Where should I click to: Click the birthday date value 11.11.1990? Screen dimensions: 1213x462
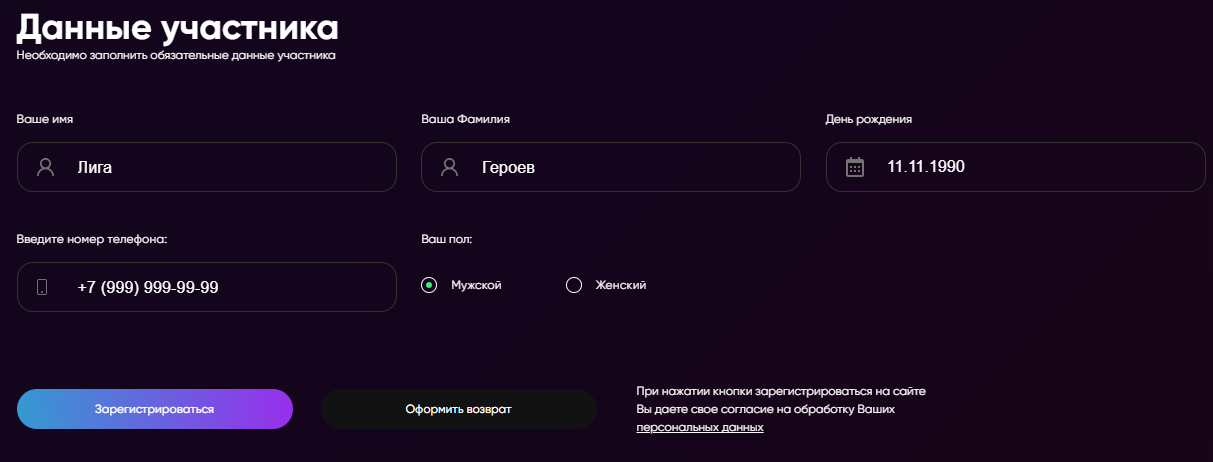click(x=926, y=167)
